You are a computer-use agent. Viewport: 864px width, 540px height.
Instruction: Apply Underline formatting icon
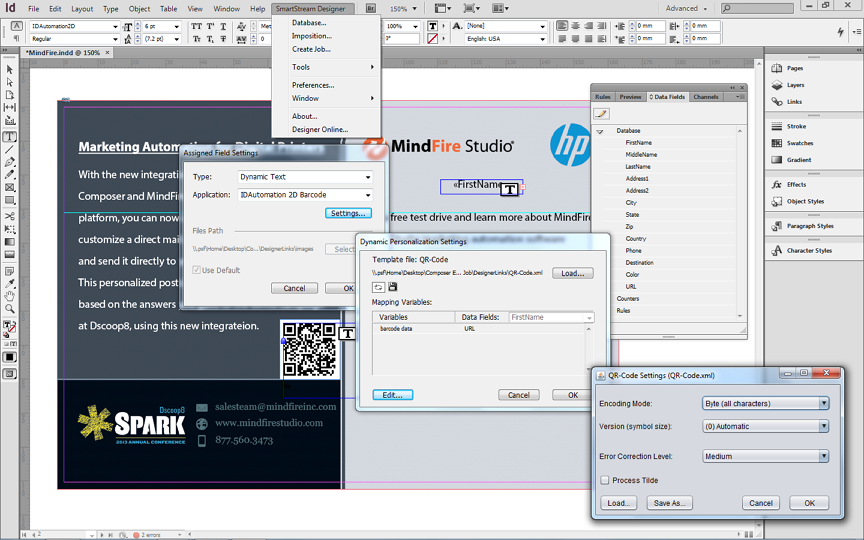tap(223, 26)
